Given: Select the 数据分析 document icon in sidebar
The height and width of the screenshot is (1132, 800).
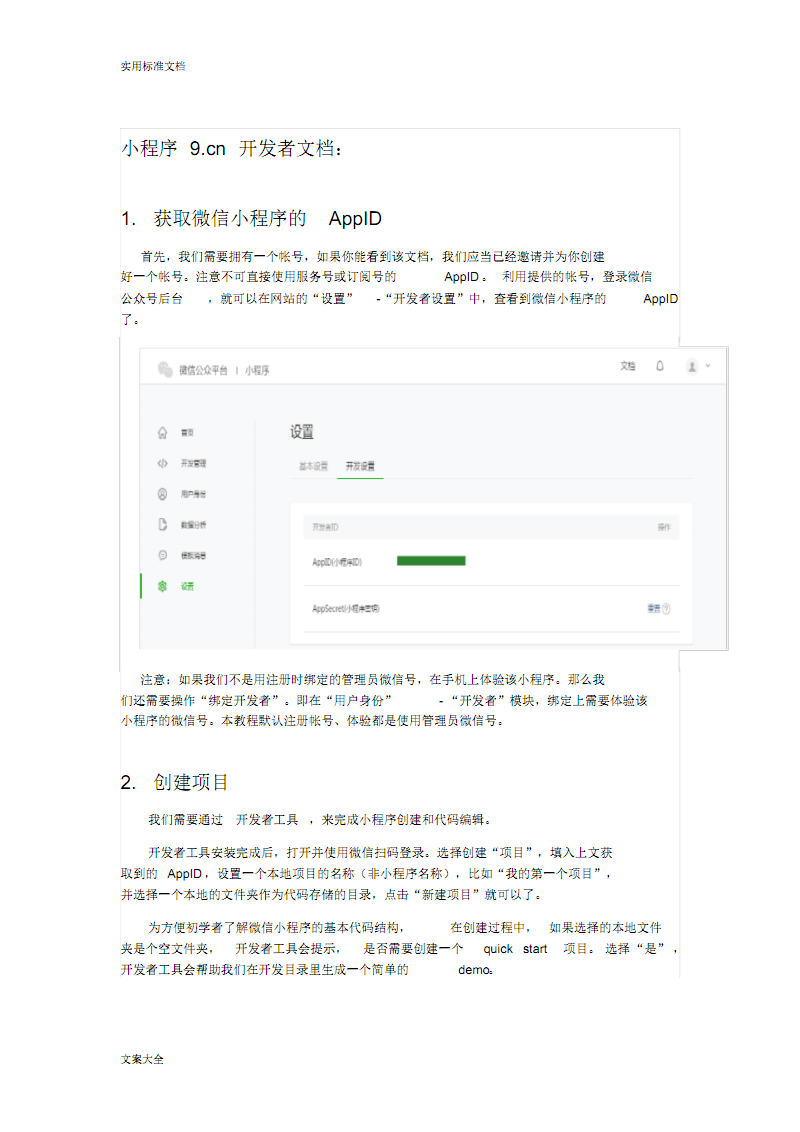Looking at the screenshot, I should (x=162, y=524).
